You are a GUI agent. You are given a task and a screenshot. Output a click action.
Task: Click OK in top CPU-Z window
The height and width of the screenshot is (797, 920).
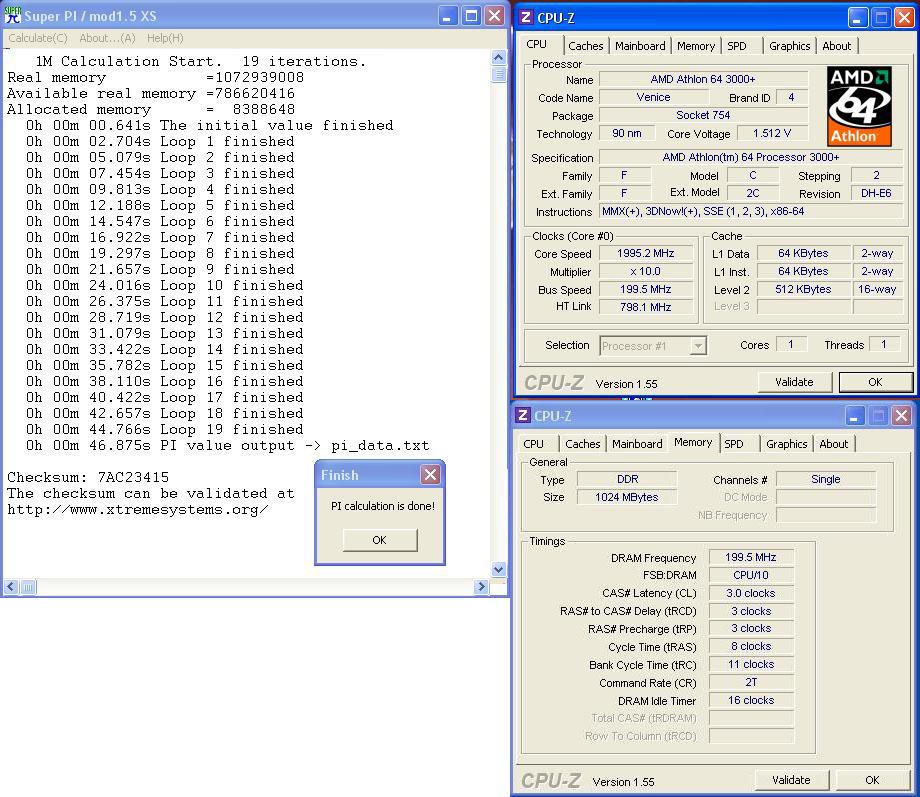point(875,382)
